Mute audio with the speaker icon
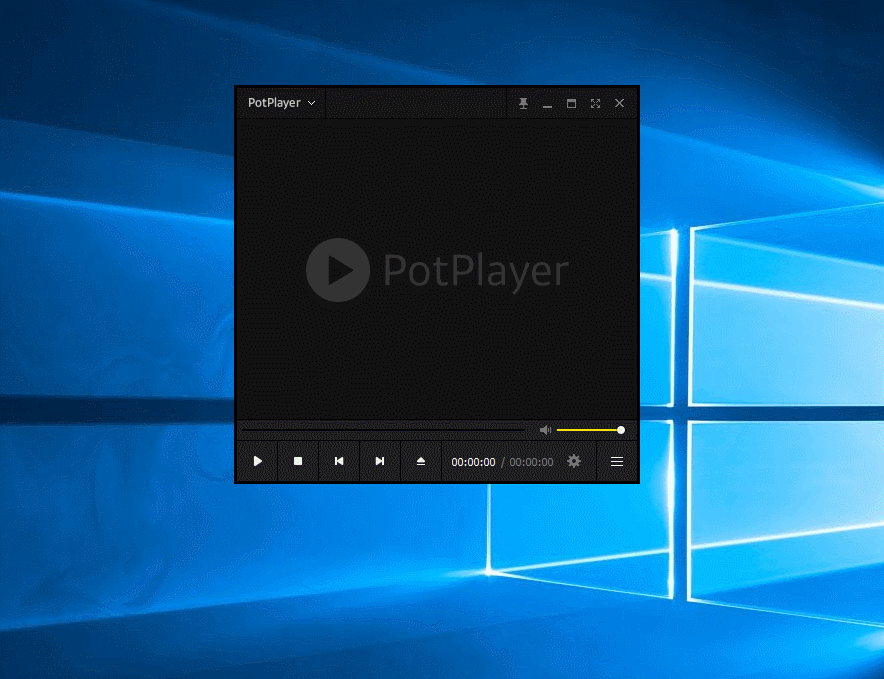Screen dimensions: 884x679 [545, 430]
